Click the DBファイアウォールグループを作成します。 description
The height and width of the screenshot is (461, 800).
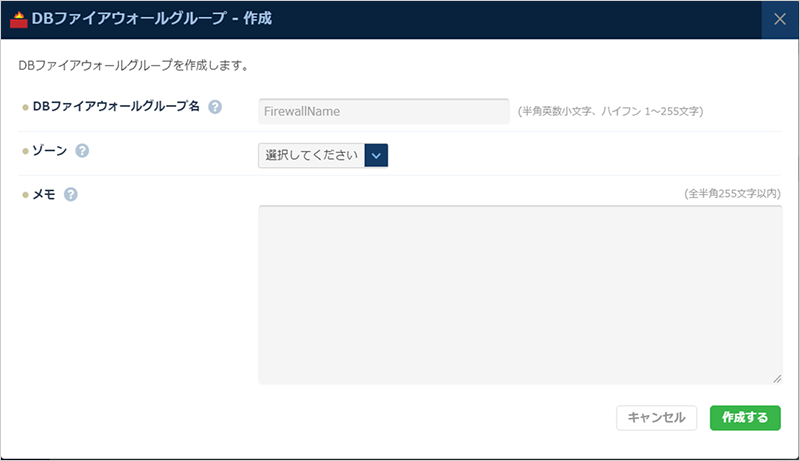click(x=134, y=66)
